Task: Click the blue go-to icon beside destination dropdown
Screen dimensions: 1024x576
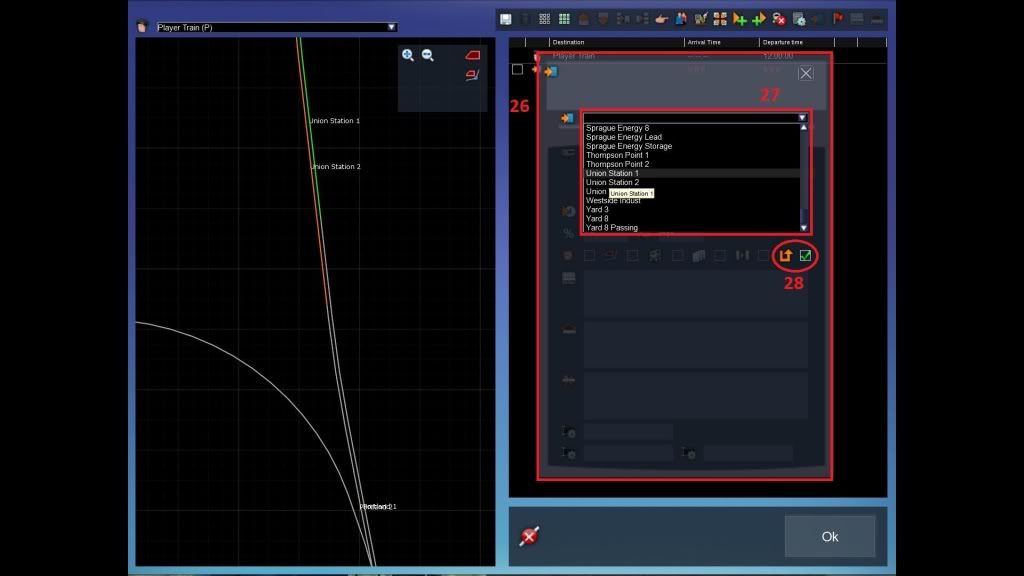Action: click(x=567, y=118)
